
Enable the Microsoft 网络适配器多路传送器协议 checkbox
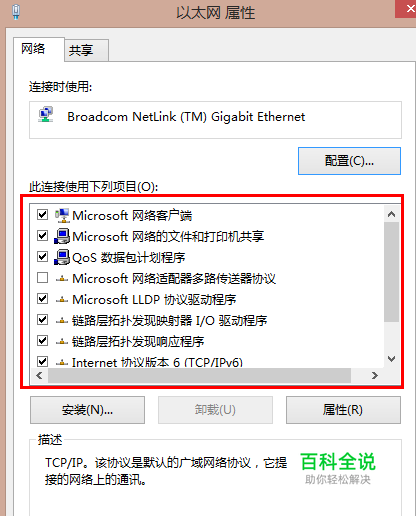point(42,278)
